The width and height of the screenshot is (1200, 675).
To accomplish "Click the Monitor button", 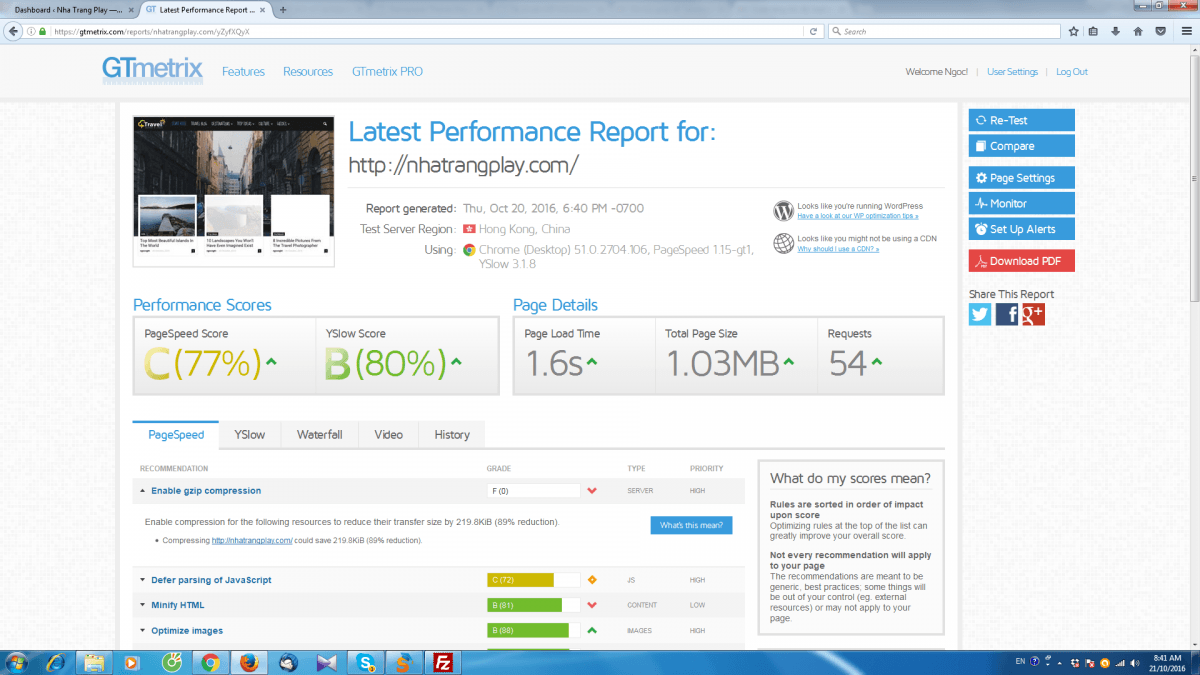I will pos(1021,204).
